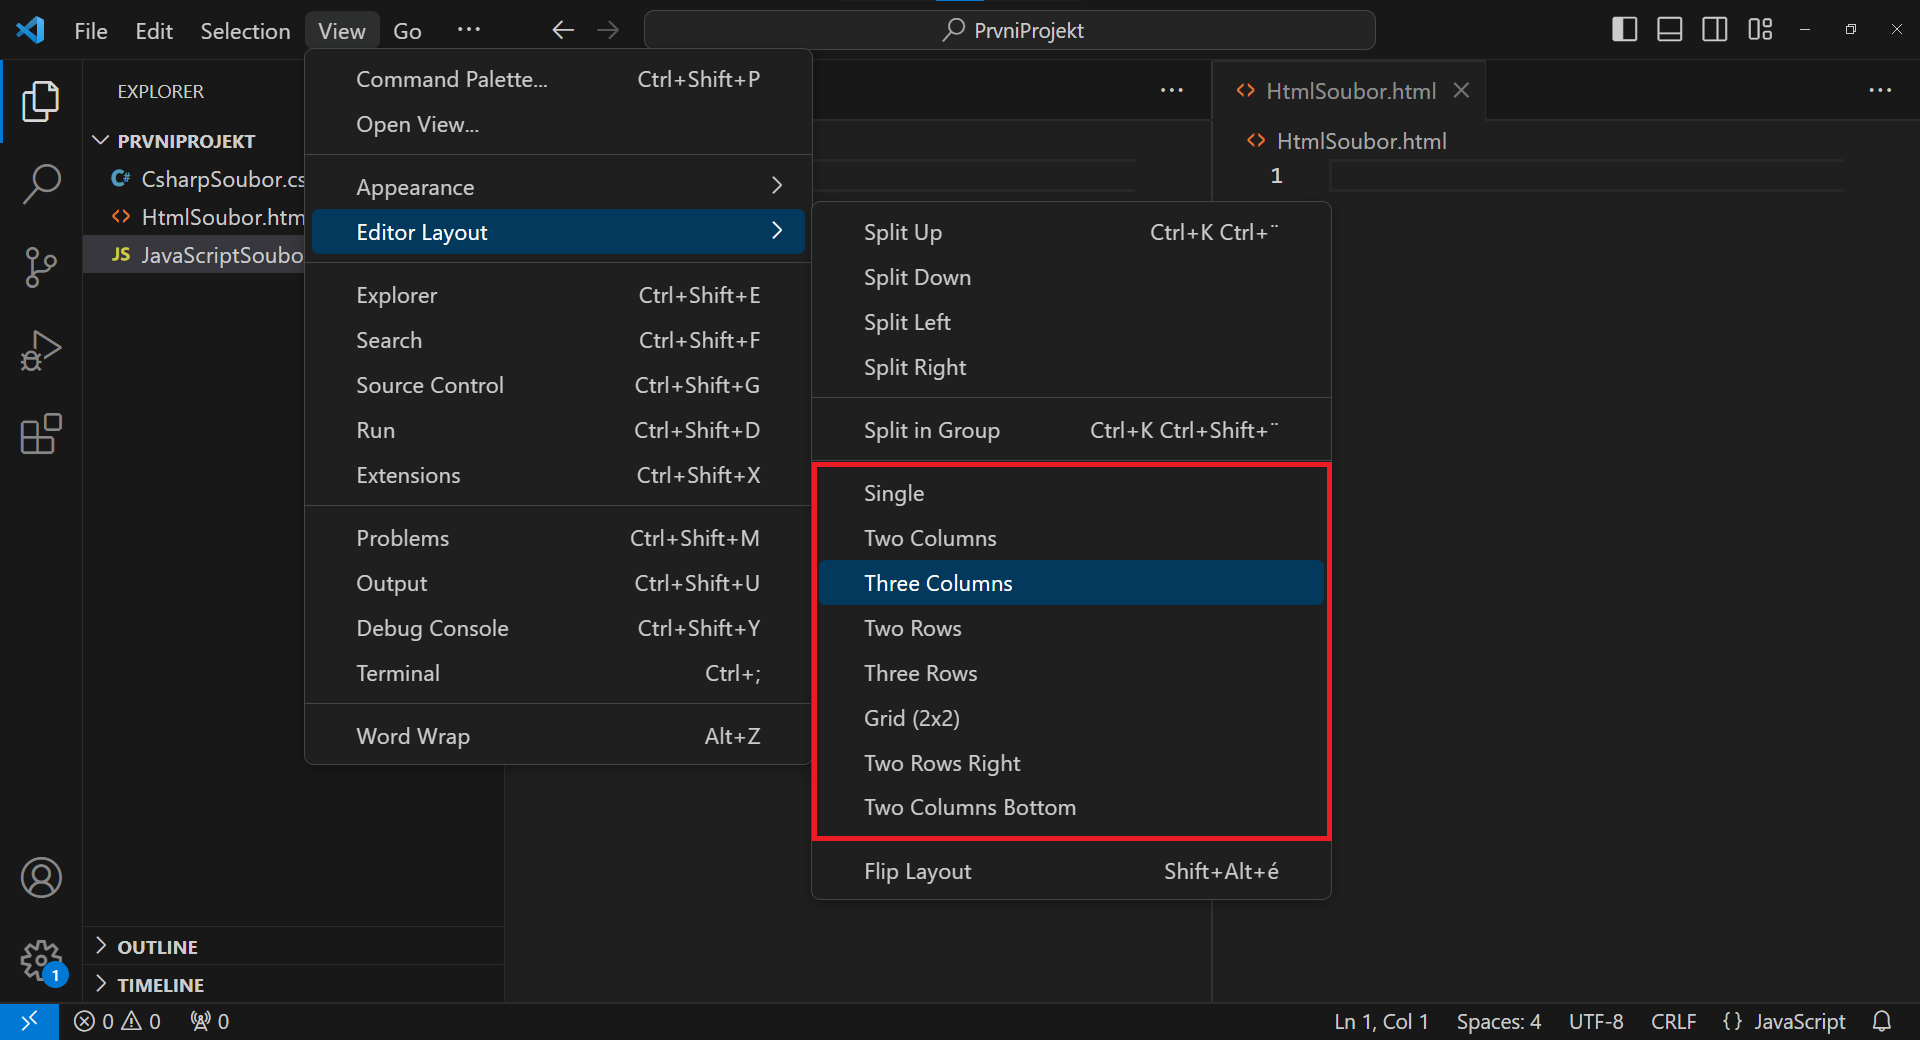Click the remote window icon bottom-left
This screenshot has width=1920, height=1040.
tap(30, 1021)
